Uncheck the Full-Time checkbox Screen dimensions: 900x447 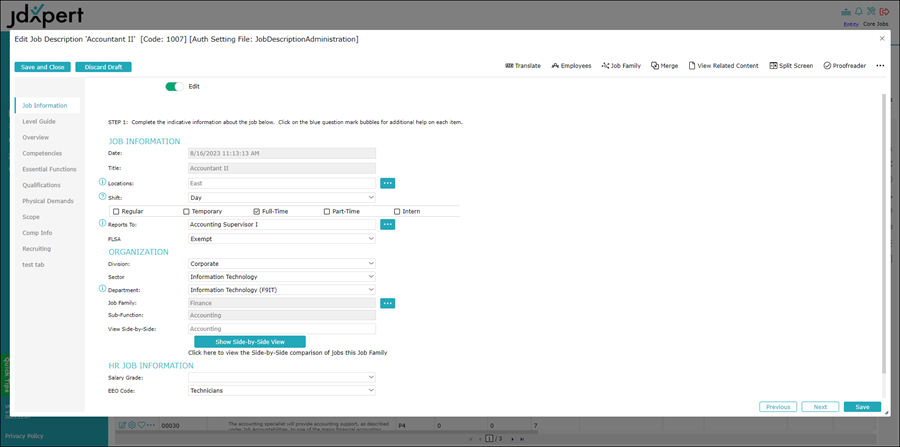257,211
